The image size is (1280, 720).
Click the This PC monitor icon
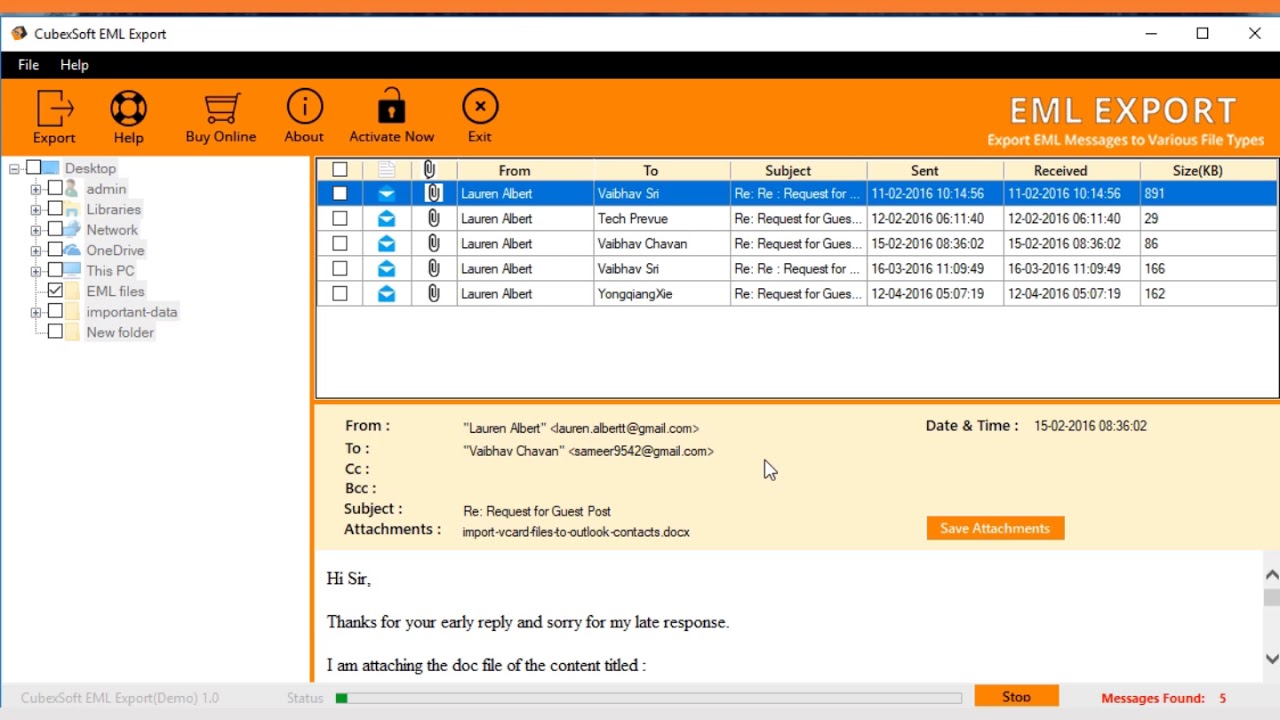click(x=72, y=270)
